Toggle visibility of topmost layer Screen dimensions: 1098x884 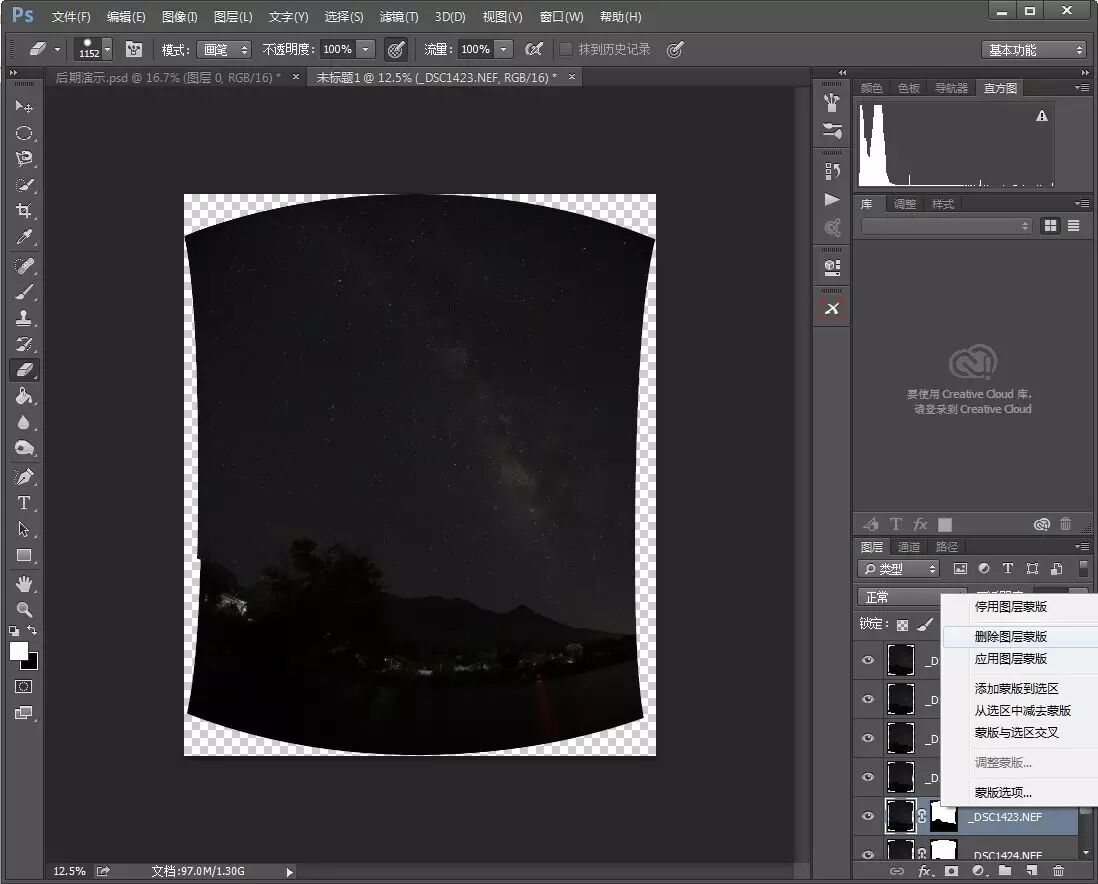point(868,660)
